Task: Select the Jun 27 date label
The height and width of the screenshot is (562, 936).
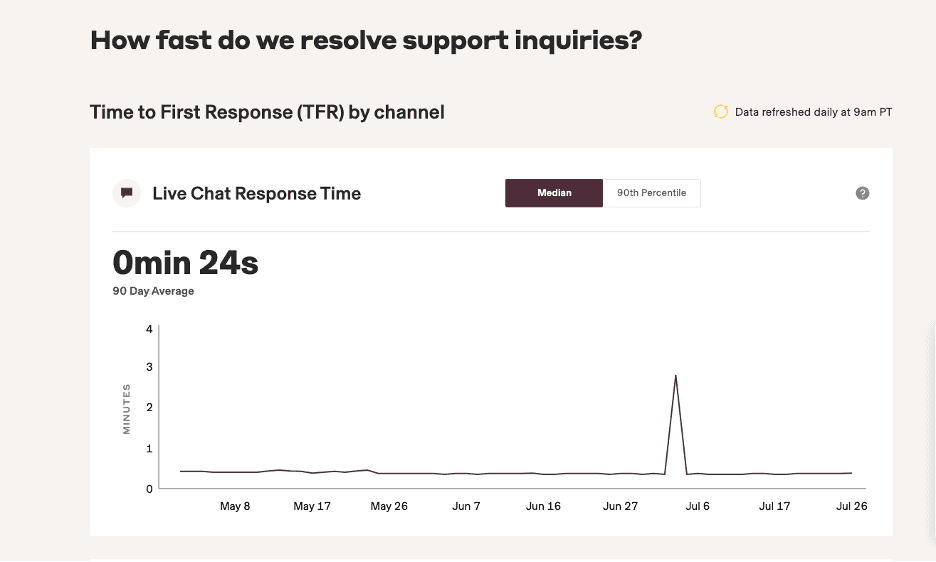Action: point(620,506)
